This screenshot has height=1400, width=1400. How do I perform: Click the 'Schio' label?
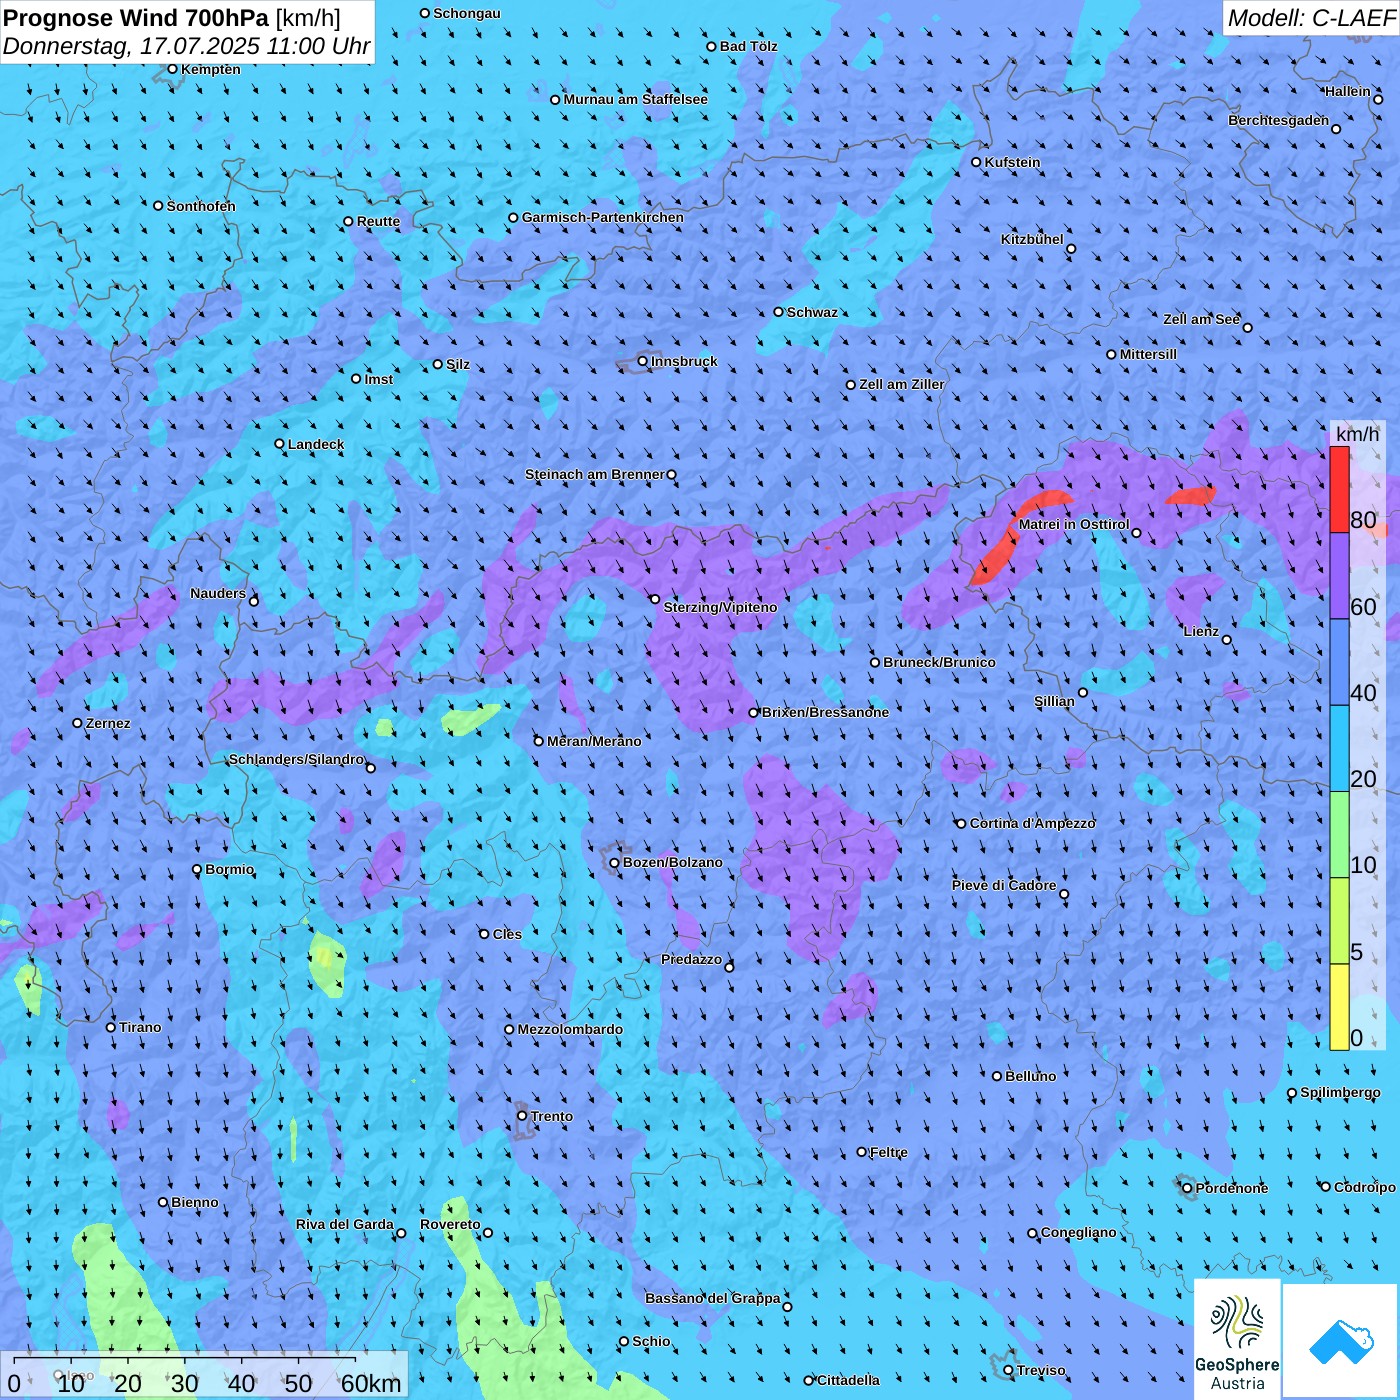pyautogui.click(x=651, y=1341)
